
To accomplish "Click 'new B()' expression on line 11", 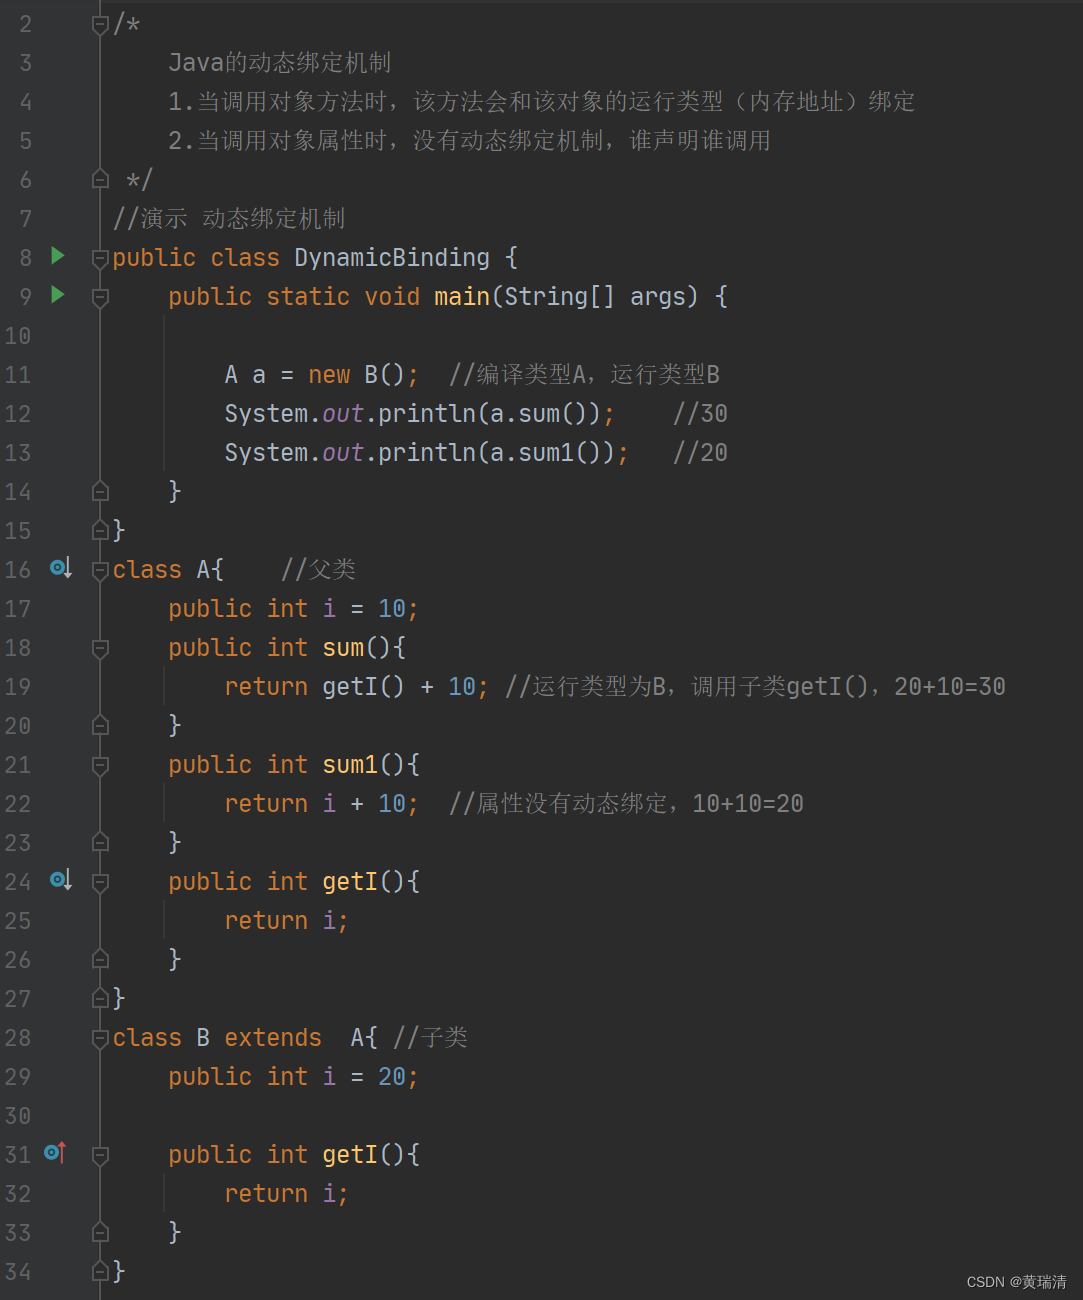I will point(356,374).
